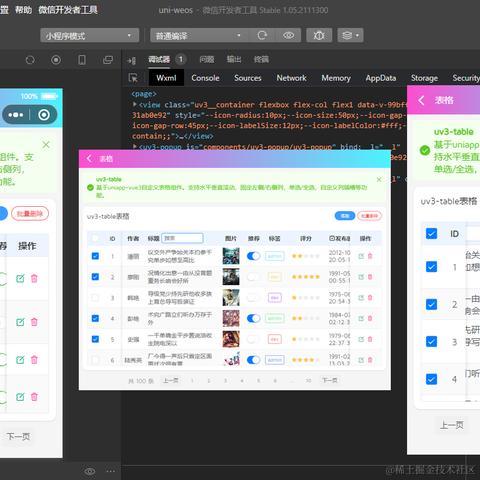Viewport: 480px width, 480px height.
Task: Click delete icon for row 1 in center table
Action: [370, 256]
